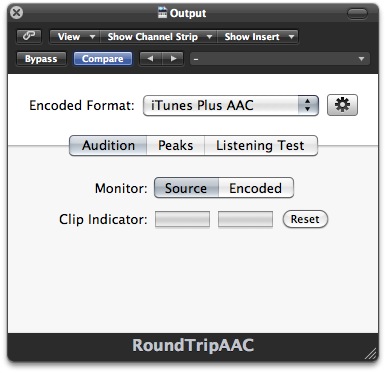The width and height of the screenshot is (386, 373).
Task: Open the preset selection dropdown
Action: click(x=280, y=59)
